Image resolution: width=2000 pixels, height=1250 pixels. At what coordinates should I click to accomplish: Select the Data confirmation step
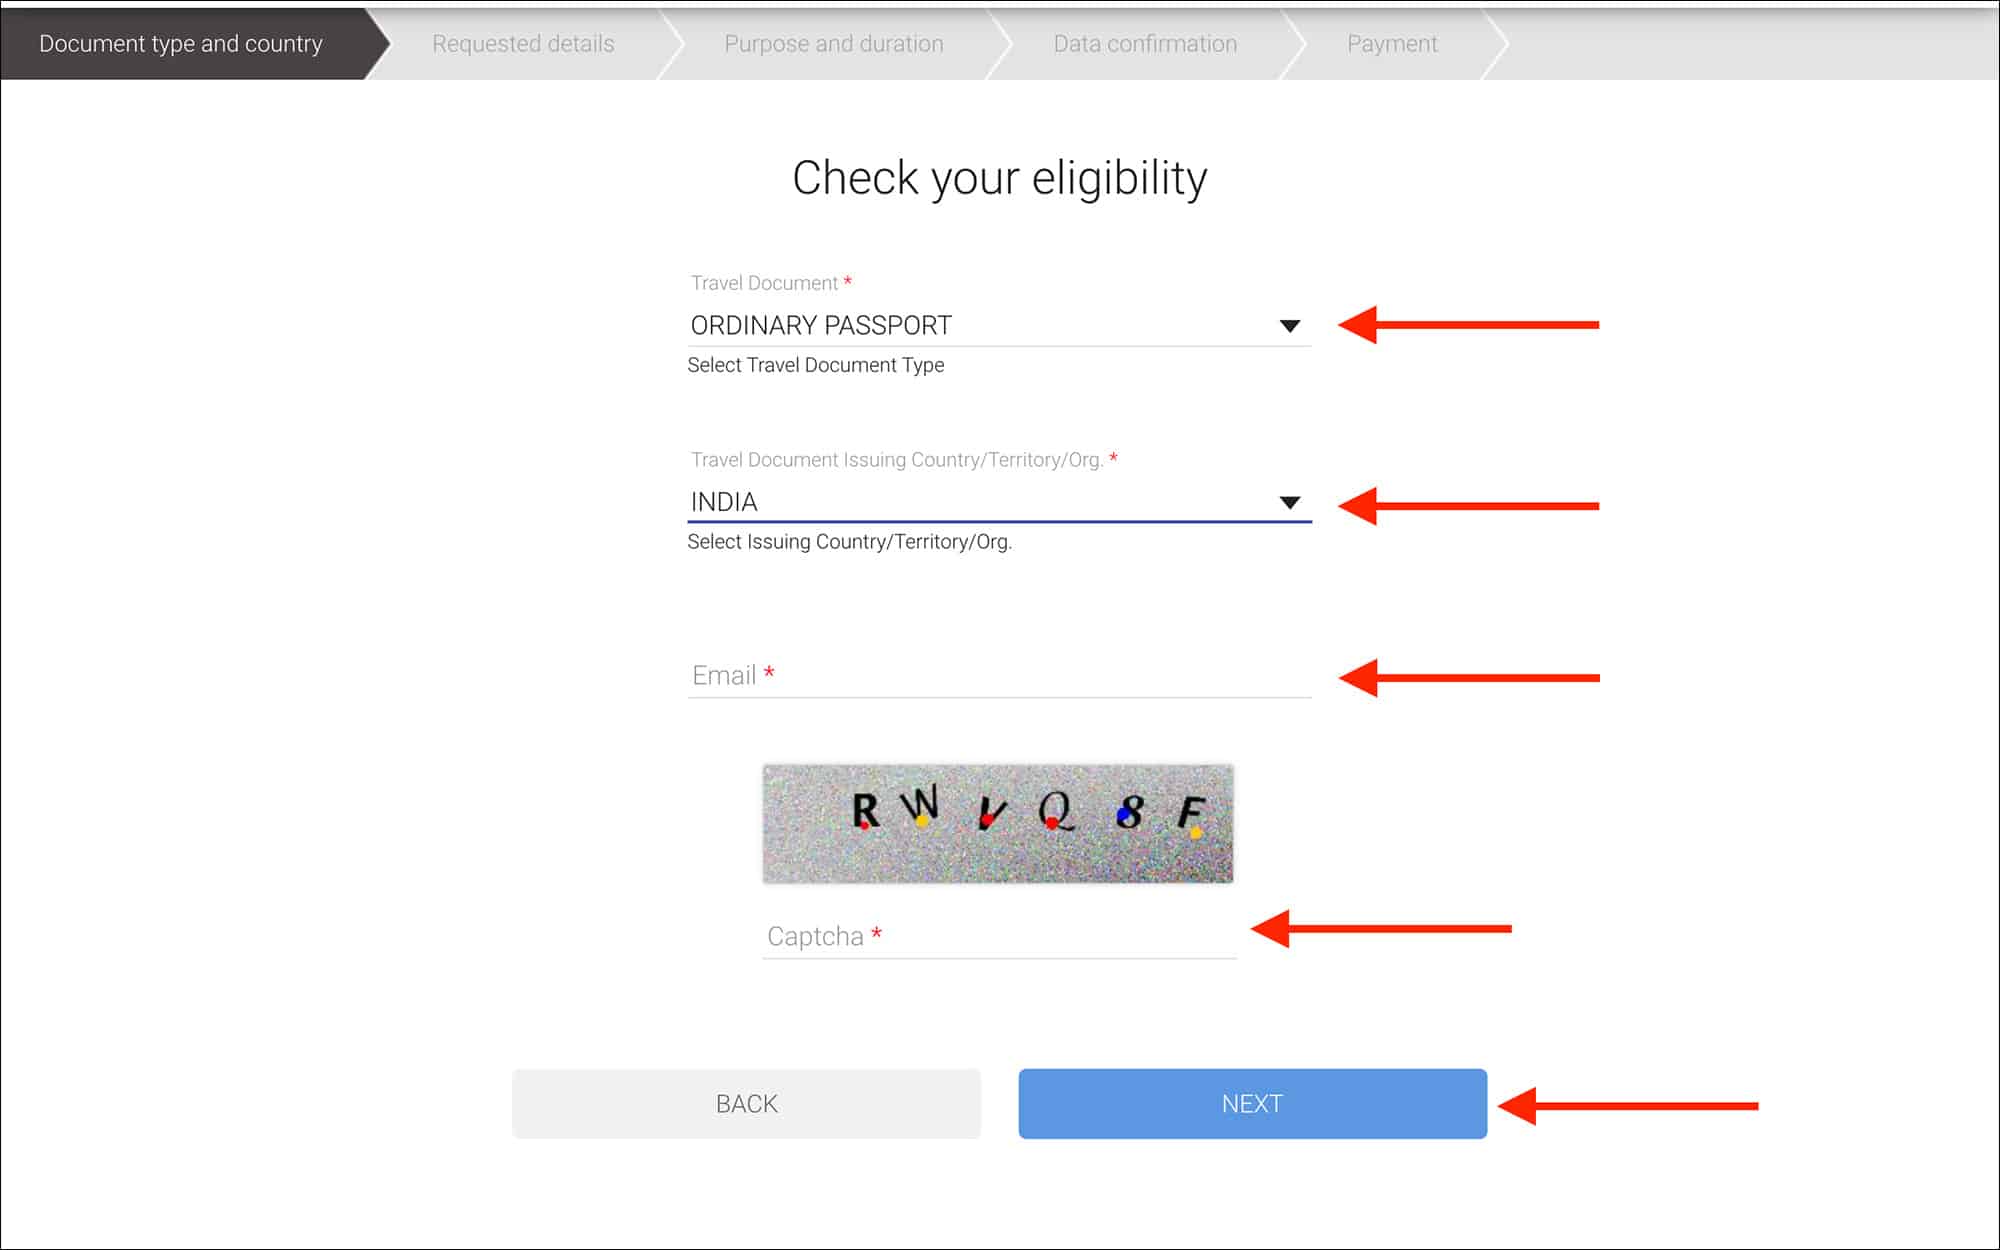pyautogui.click(x=1145, y=44)
